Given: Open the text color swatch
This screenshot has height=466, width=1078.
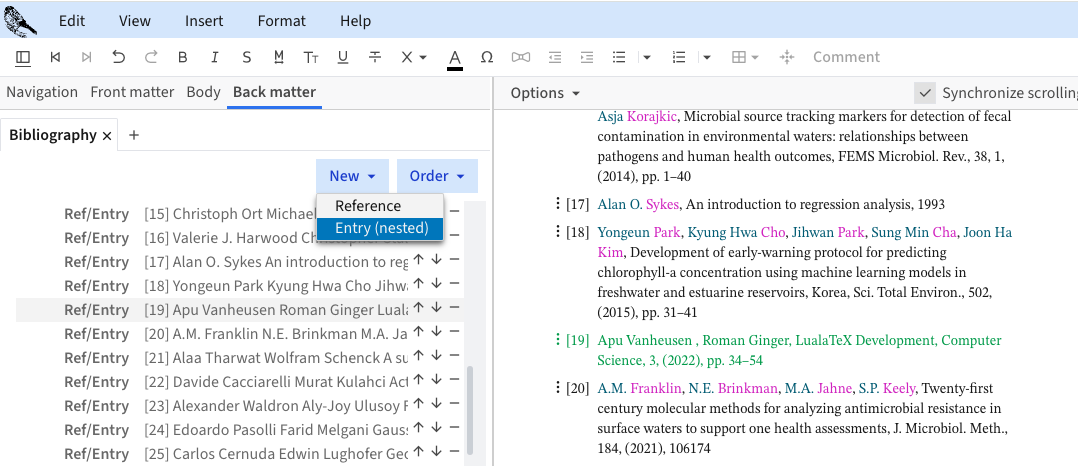Looking at the screenshot, I should pos(455,57).
